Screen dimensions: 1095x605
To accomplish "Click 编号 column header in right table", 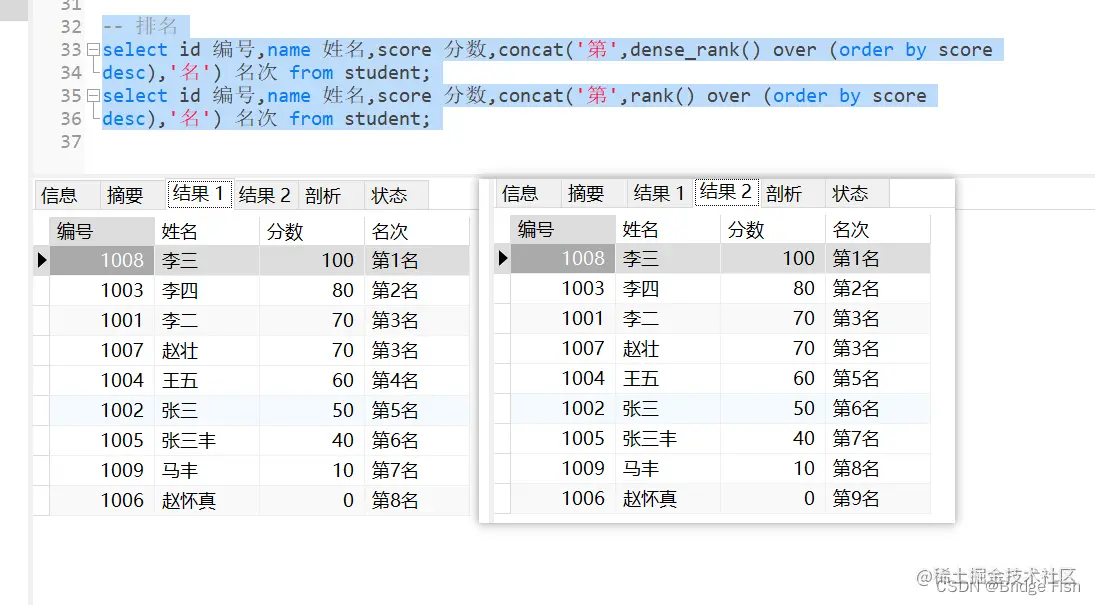I will (x=563, y=229).
